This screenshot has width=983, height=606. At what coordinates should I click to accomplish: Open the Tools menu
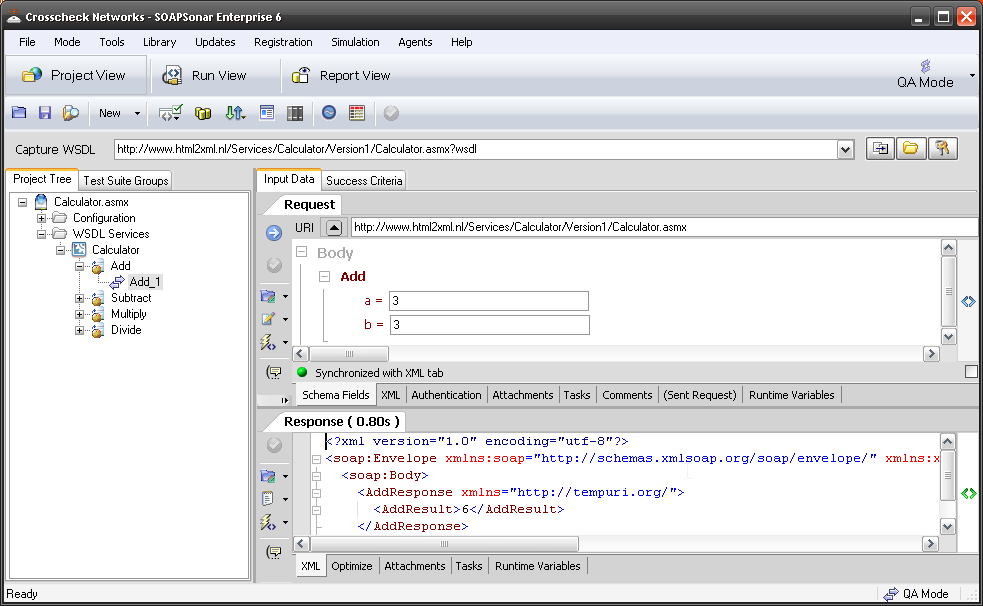112,42
